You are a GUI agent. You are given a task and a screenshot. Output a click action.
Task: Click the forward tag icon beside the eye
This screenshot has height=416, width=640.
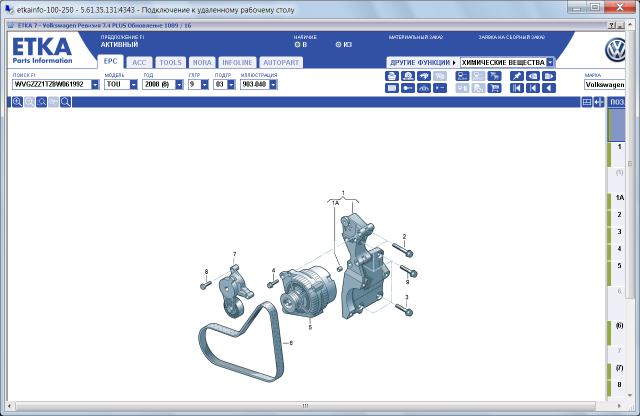(x=549, y=76)
